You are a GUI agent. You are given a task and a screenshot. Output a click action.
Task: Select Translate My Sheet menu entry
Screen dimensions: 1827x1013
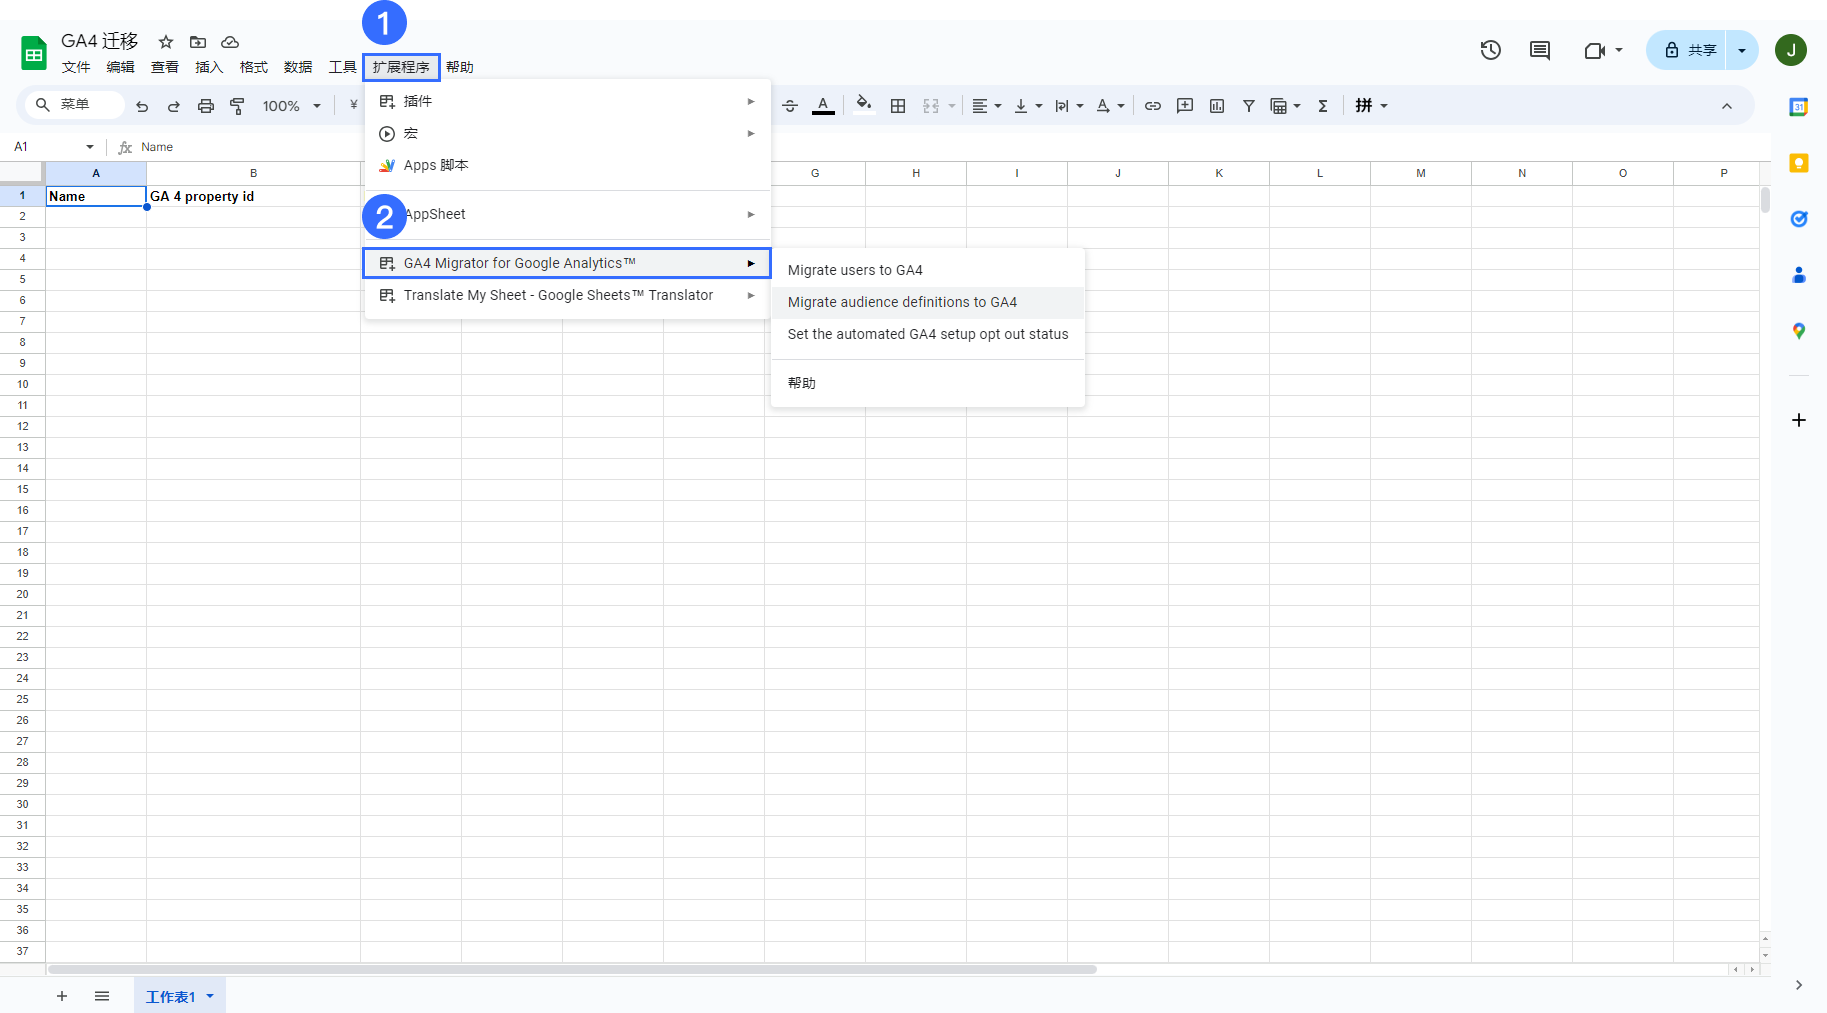568,295
